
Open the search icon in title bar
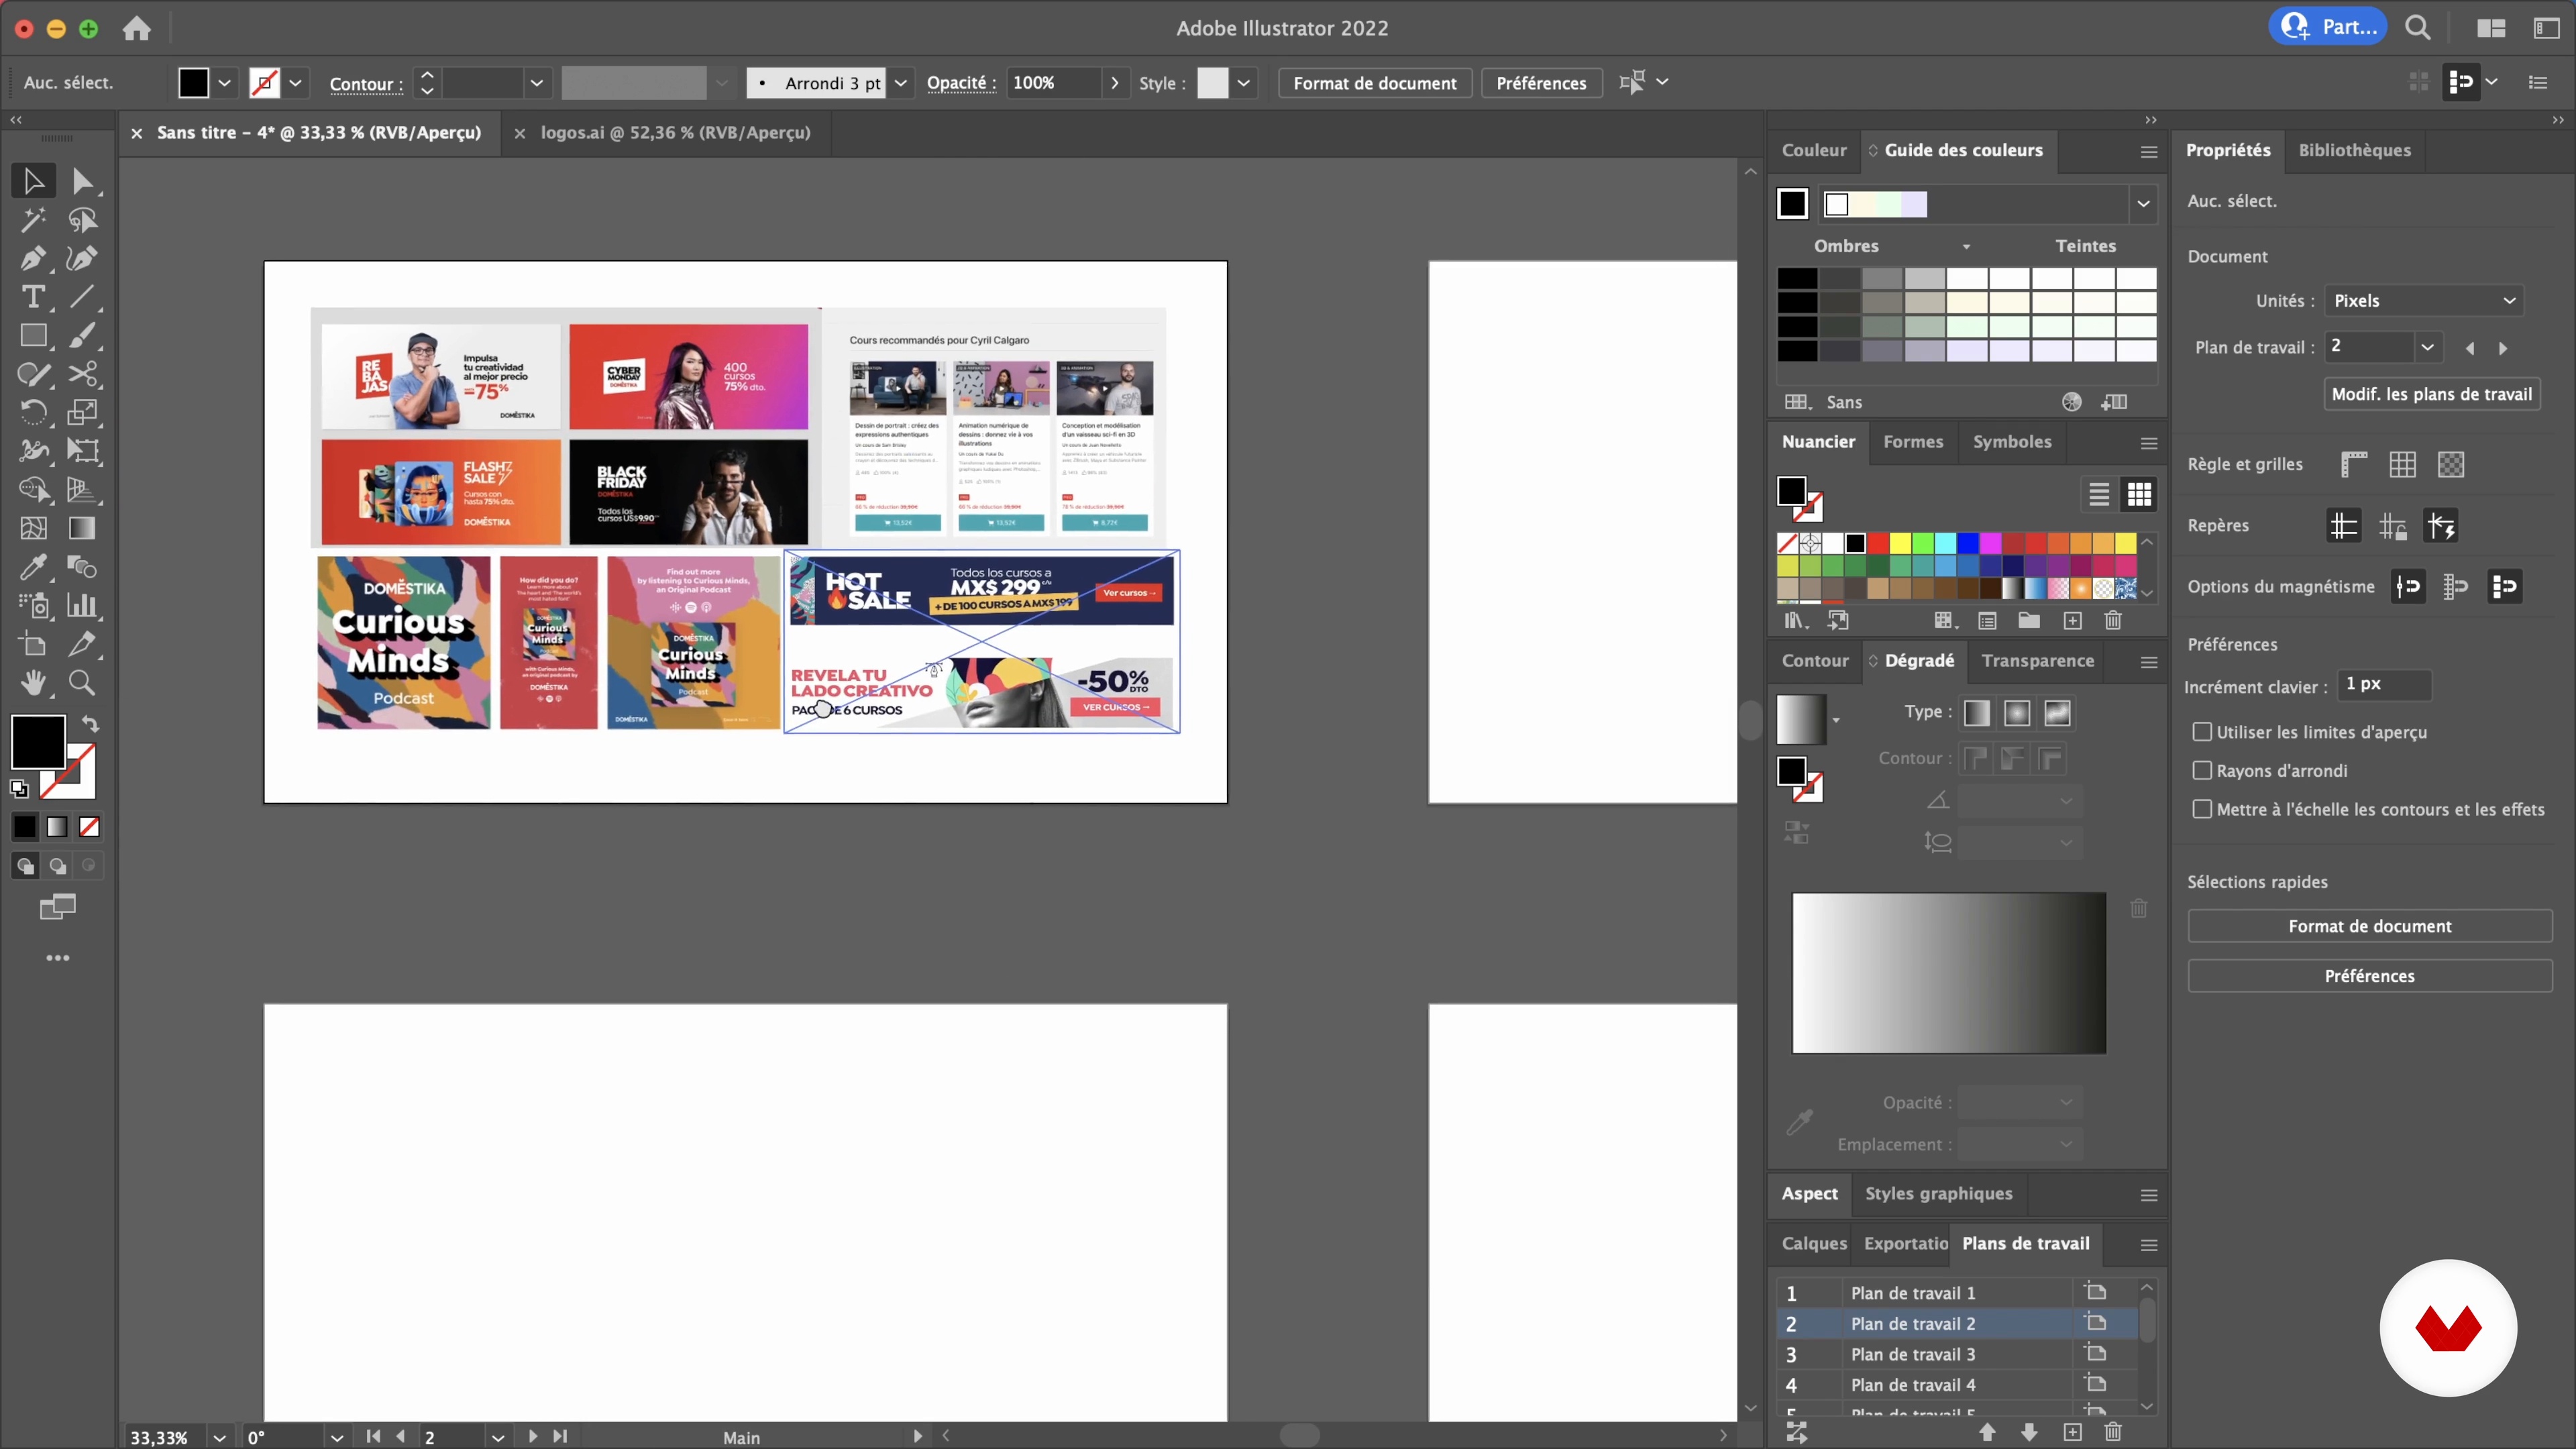coord(2418,27)
